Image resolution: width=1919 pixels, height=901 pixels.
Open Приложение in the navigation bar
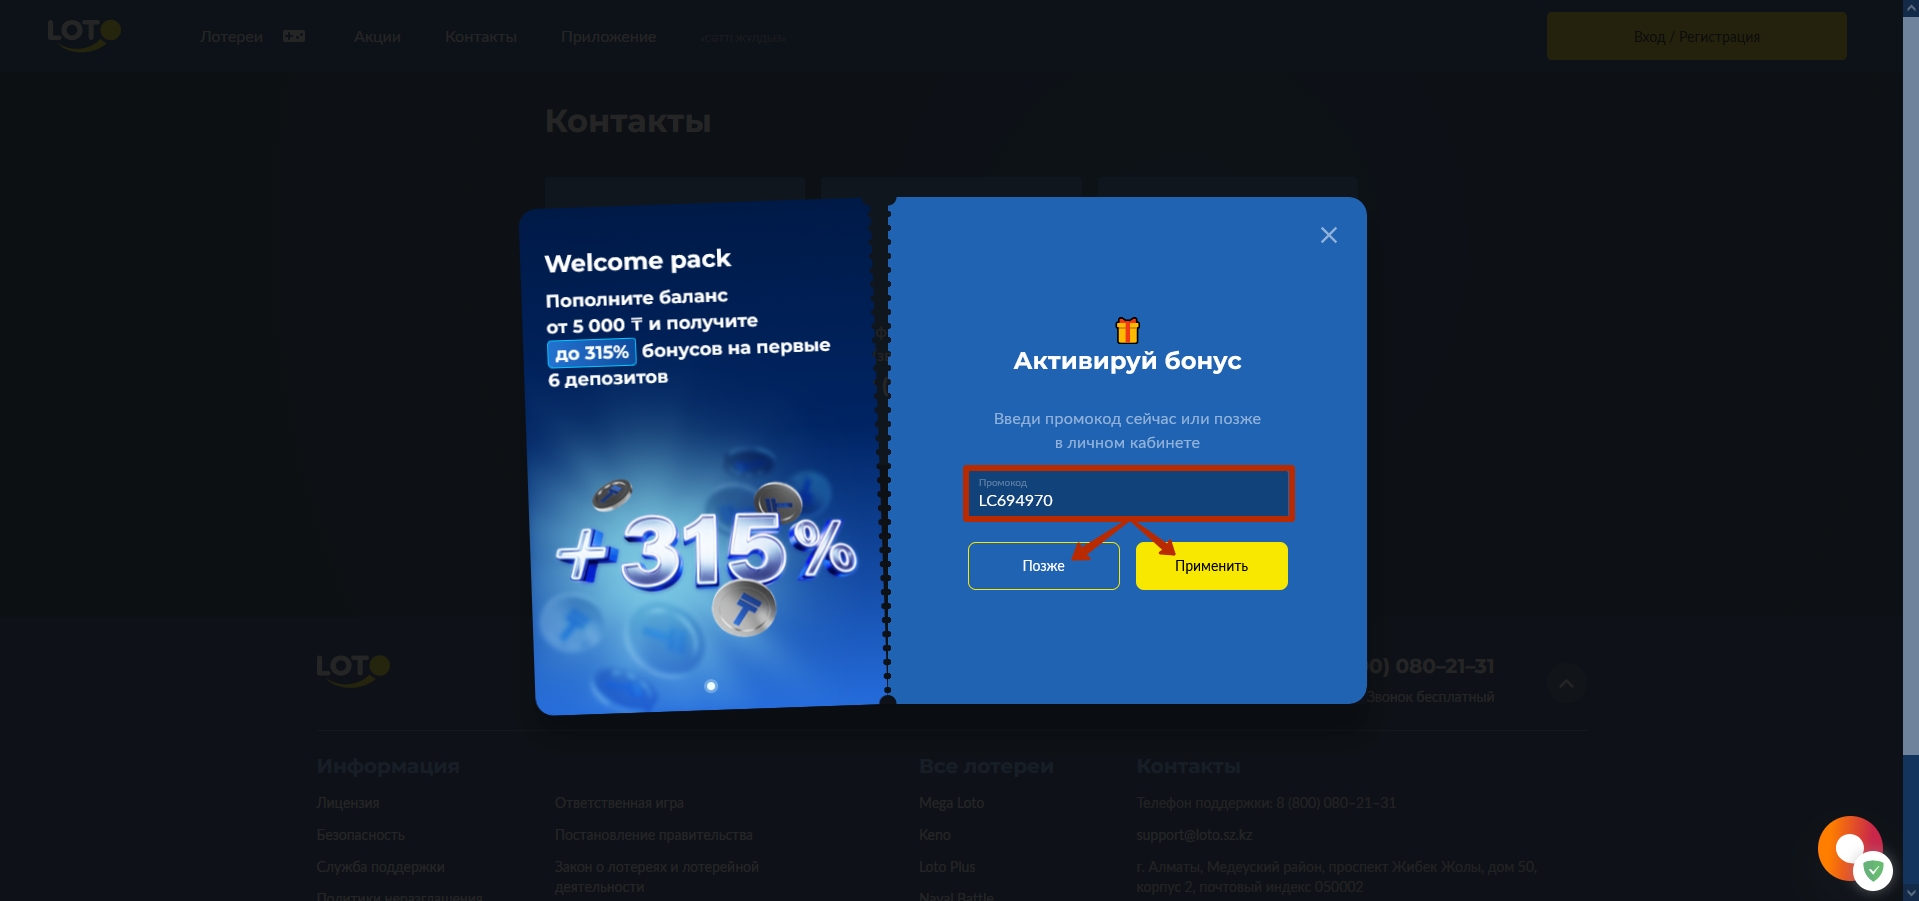pyautogui.click(x=608, y=37)
